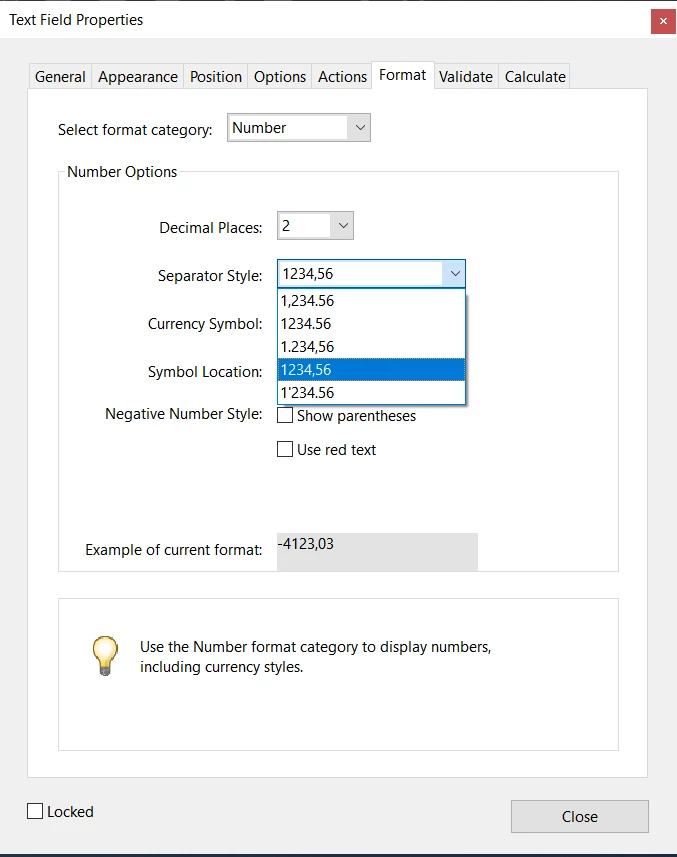Open the Appearance tab
The width and height of the screenshot is (677, 857).
pyautogui.click(x=138, y=77)
